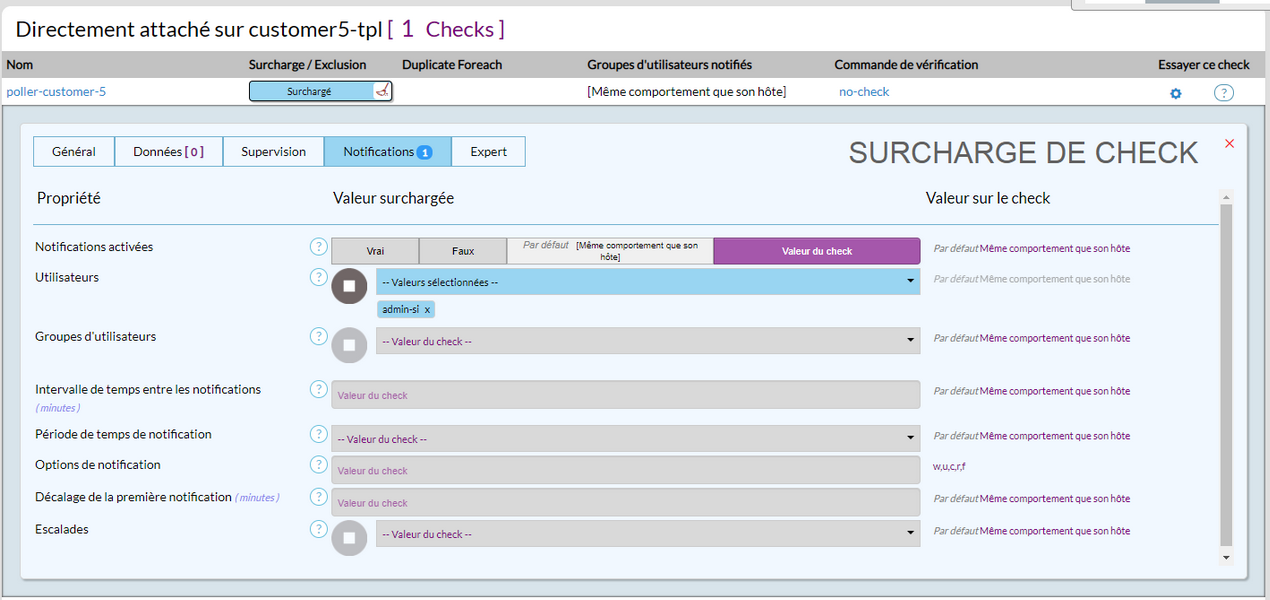The image size is (1270, 600).
Task: Click the Intervalle de temps notifications input field
Action: [625, 395]
